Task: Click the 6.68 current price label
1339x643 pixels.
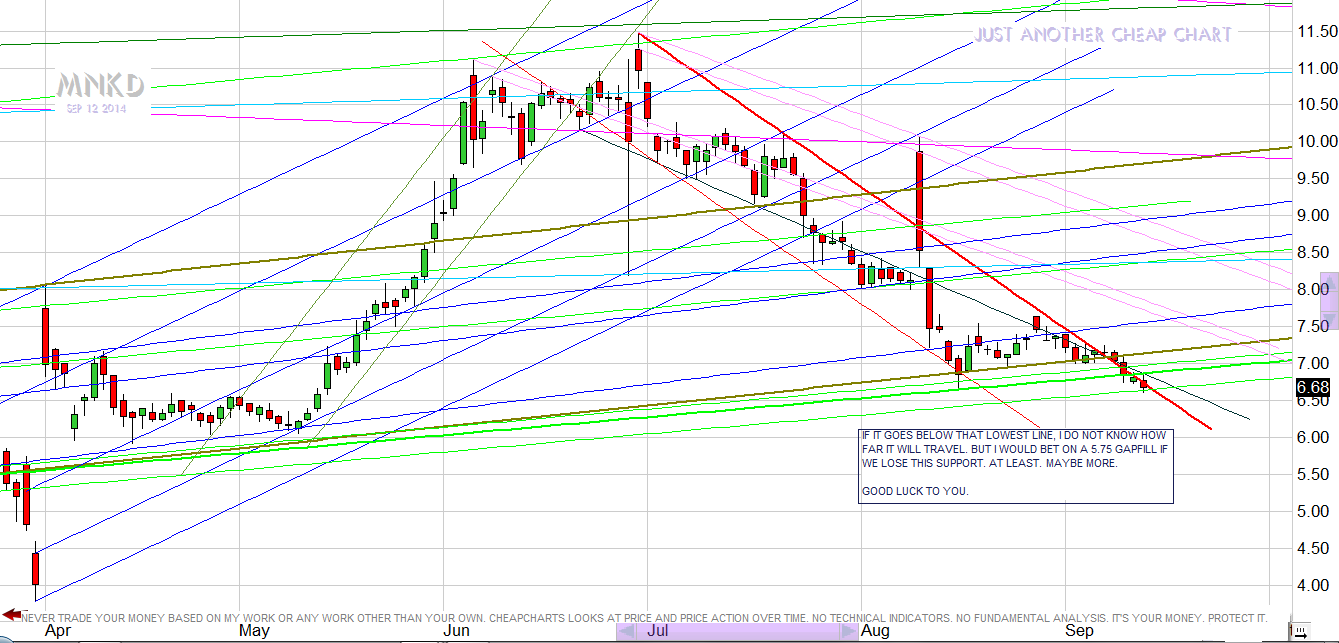Action: click(1312, 387)
